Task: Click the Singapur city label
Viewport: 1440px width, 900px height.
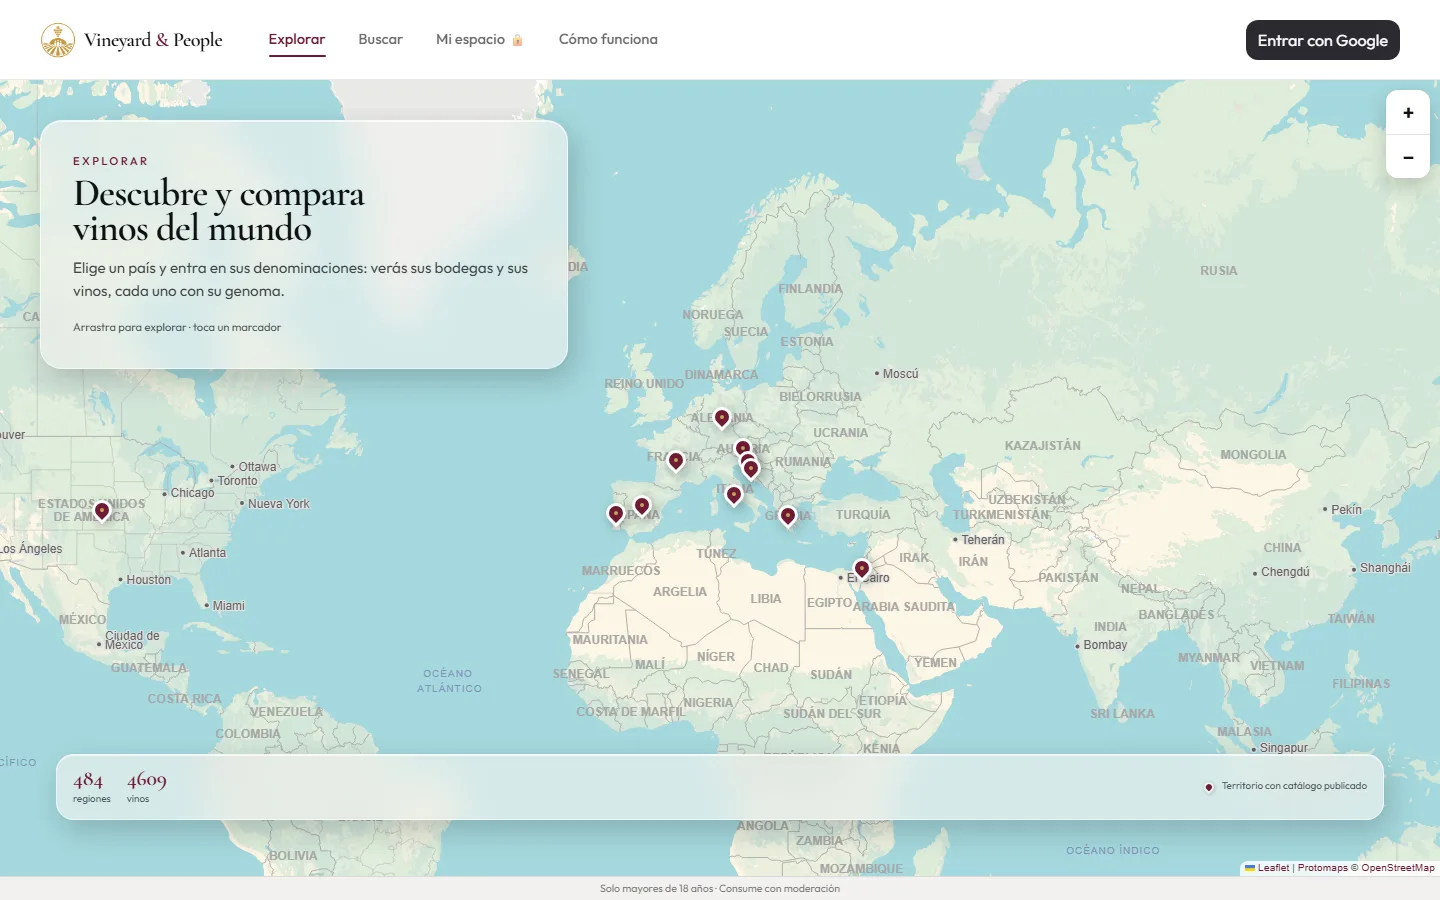Action: click(x=1280, y=748)
